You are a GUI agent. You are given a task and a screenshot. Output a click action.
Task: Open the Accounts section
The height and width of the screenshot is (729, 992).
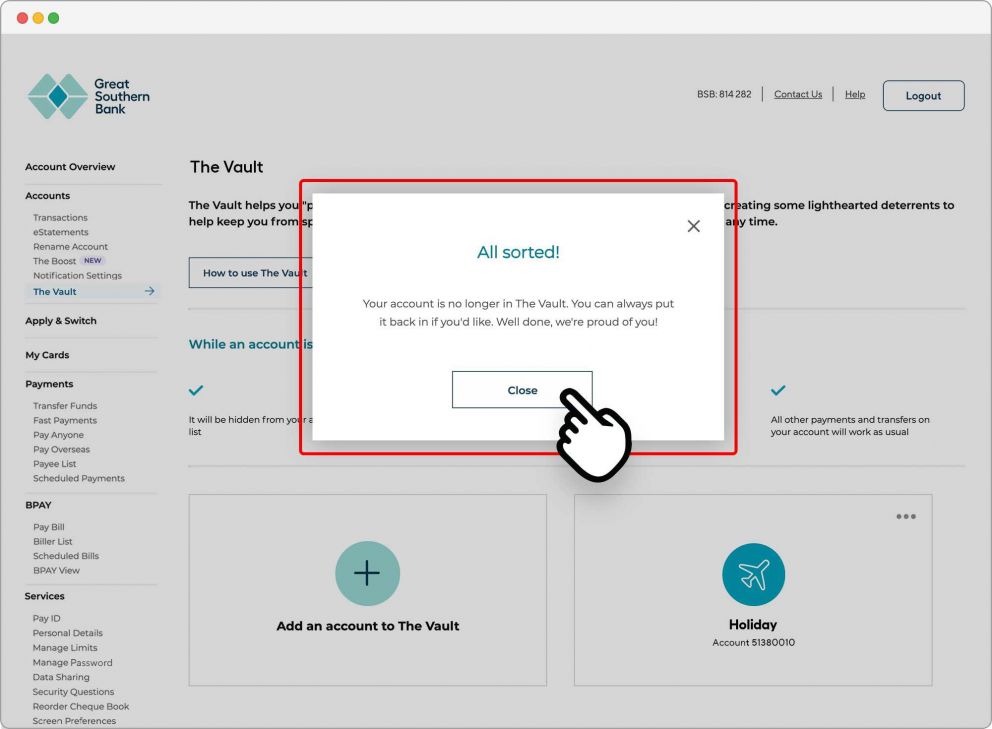coord(47,196)
